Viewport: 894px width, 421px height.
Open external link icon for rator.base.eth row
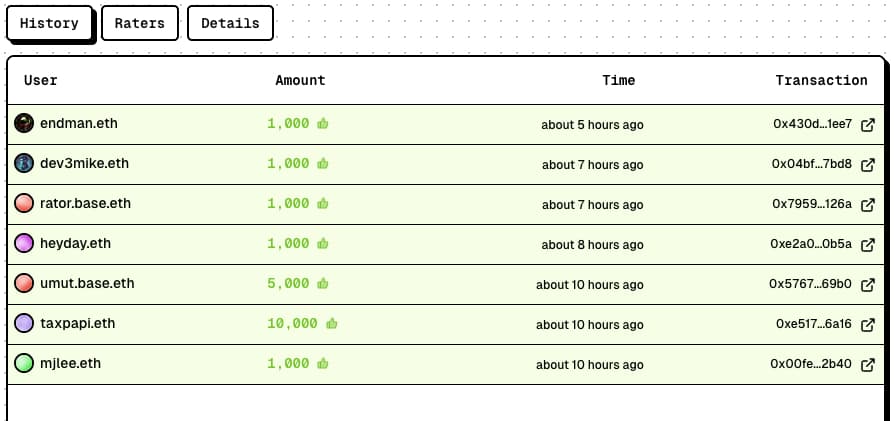[x=868, y=205]
